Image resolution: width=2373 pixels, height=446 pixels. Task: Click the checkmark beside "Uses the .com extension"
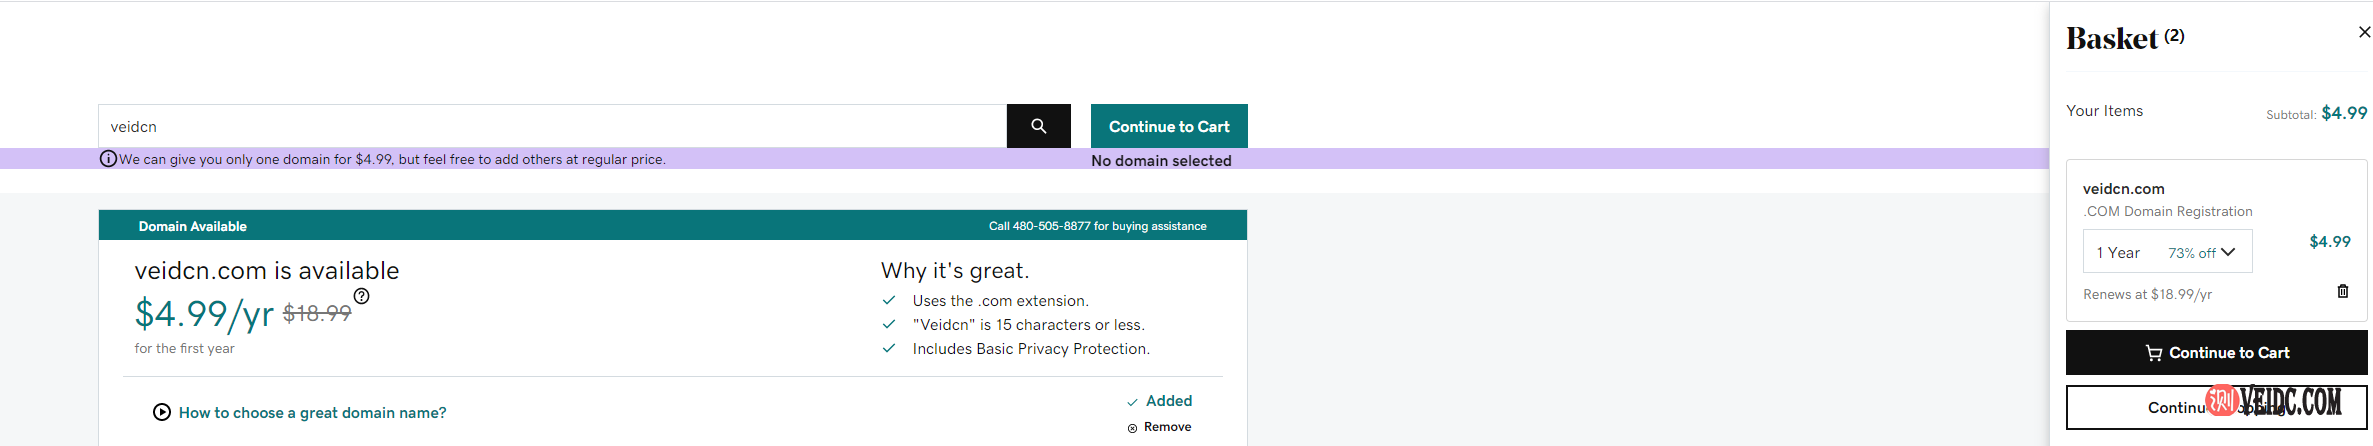(x=888, y=300)
